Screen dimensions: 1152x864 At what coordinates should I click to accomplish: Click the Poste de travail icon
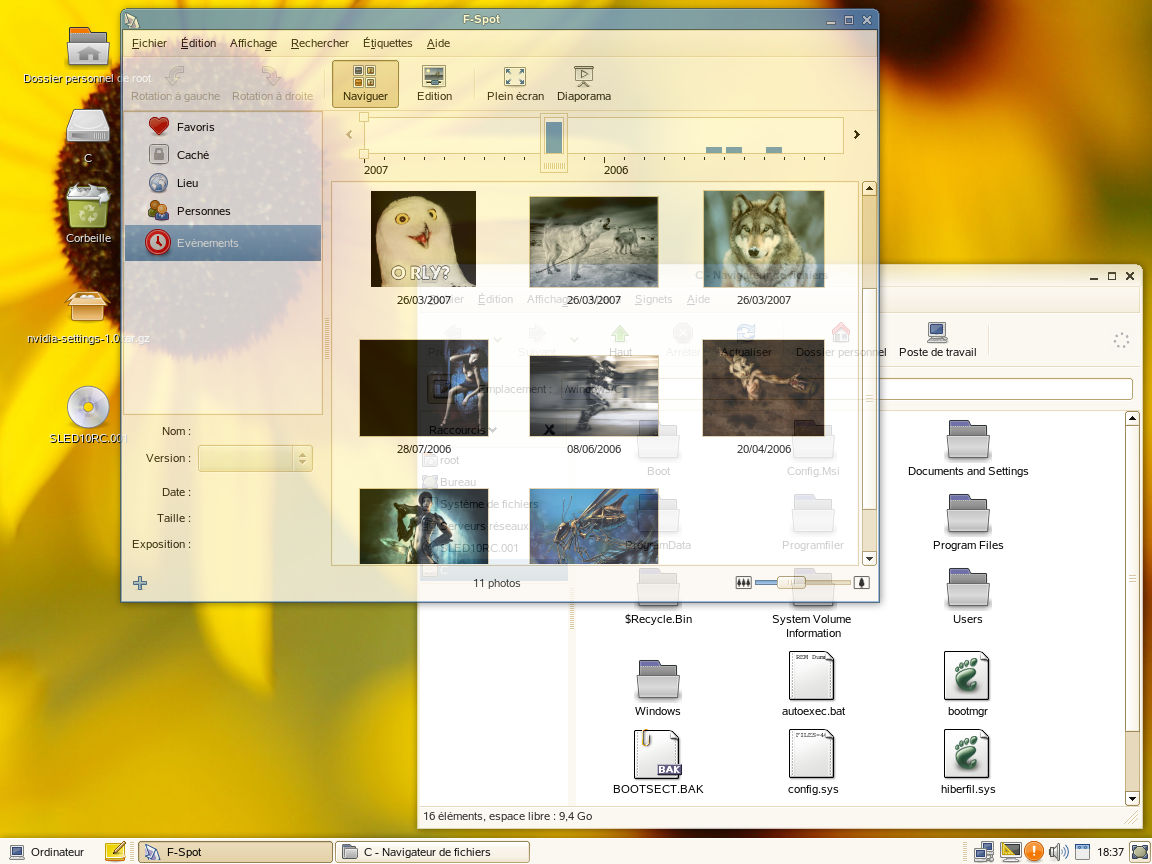[937, 340]
